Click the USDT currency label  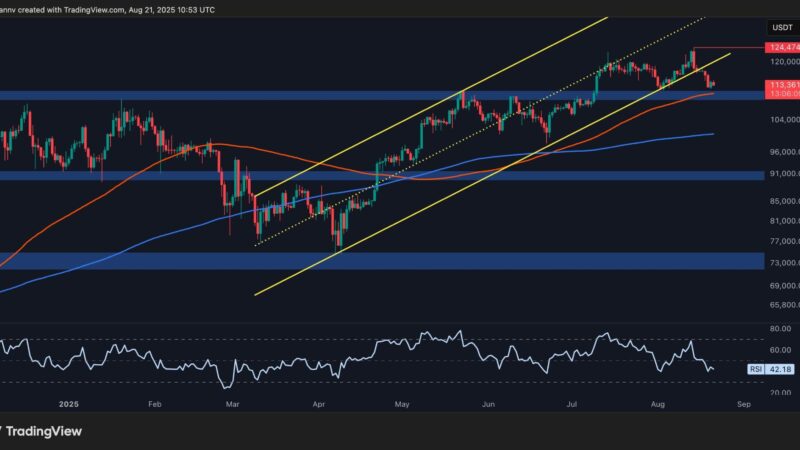click(x=782, y=28)
